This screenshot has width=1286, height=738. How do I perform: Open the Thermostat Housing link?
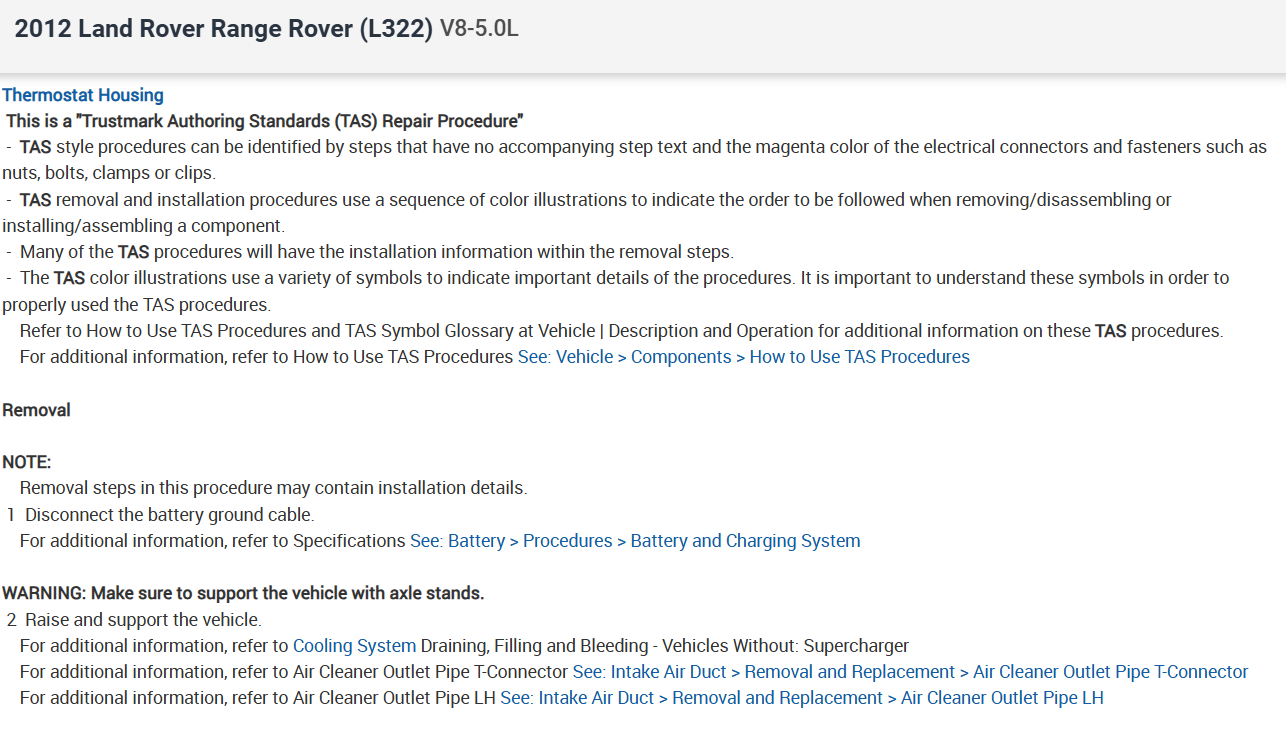[x=83, y=96]
